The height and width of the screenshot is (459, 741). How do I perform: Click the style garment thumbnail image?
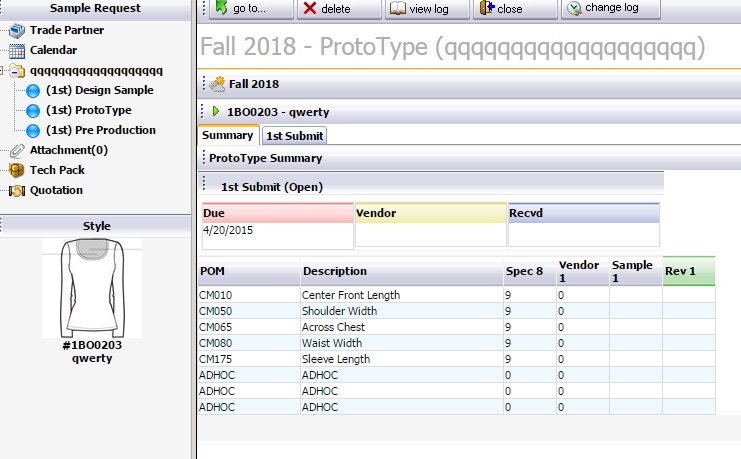click(92, 288)
